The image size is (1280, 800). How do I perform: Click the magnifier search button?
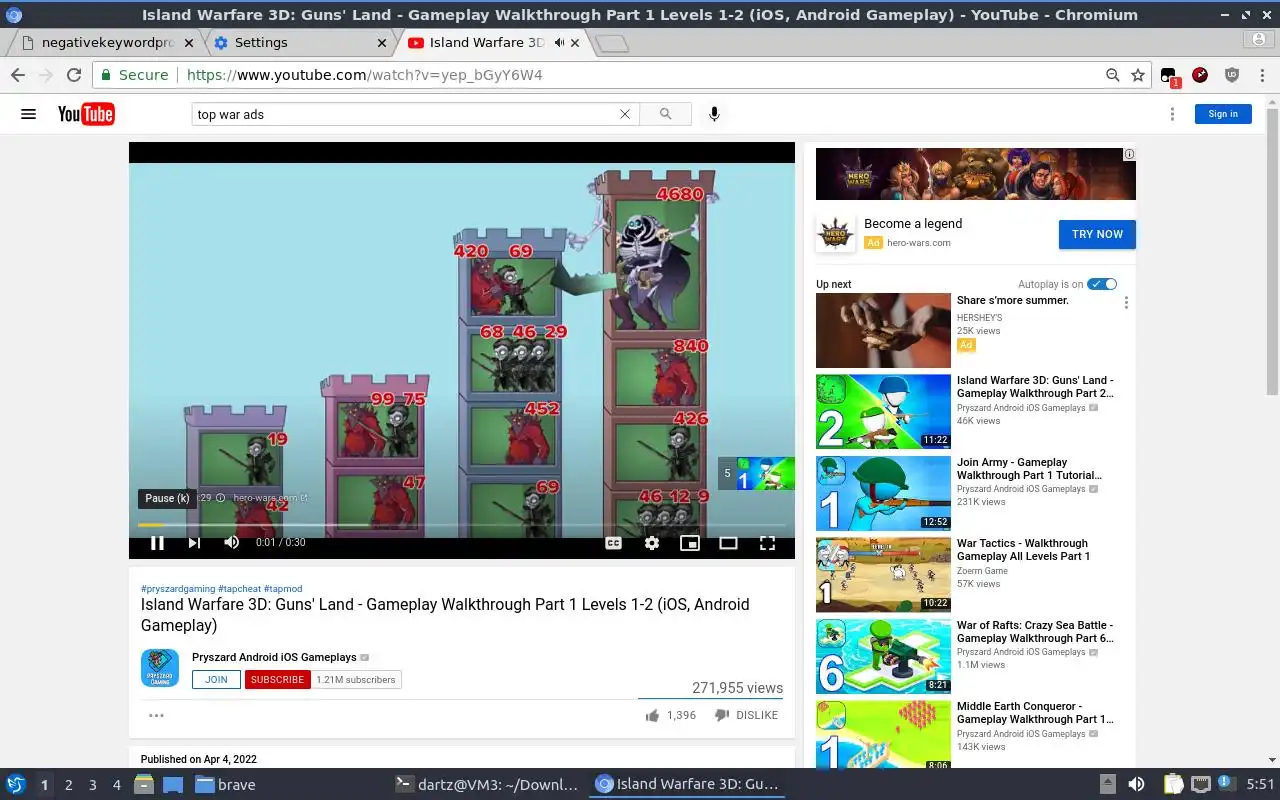[x=665, y=114]
